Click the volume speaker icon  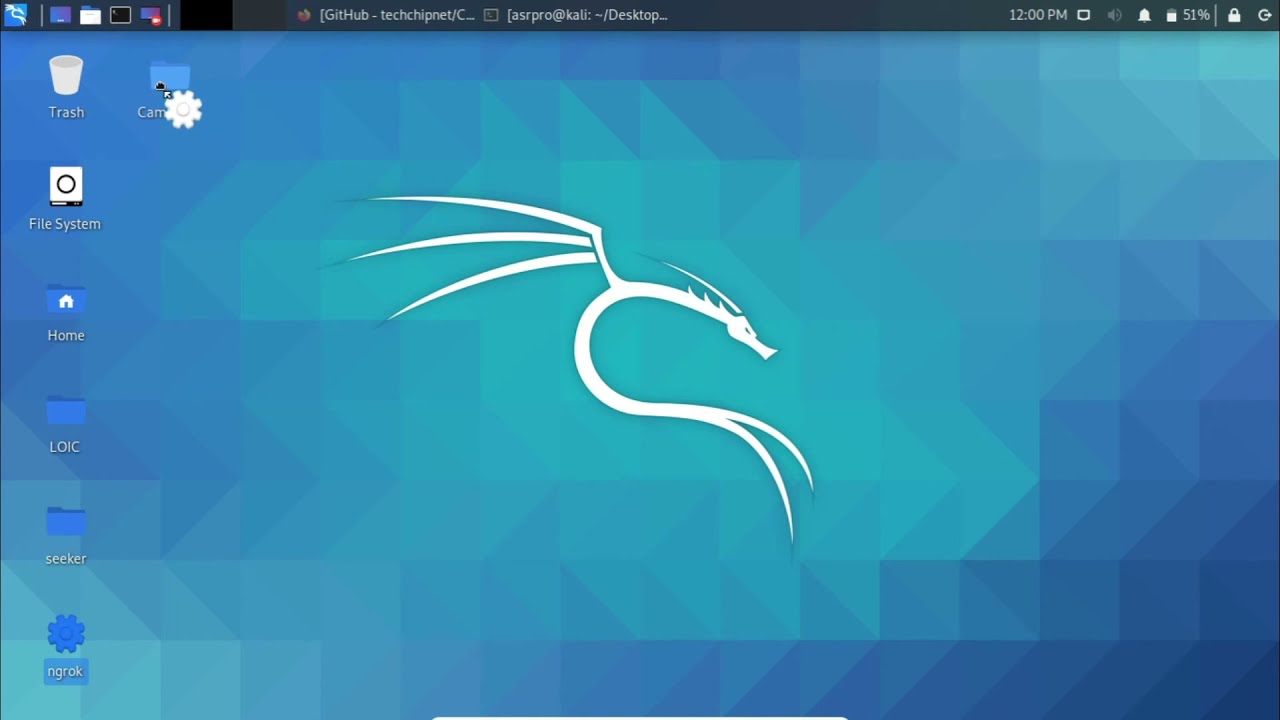1114,15
